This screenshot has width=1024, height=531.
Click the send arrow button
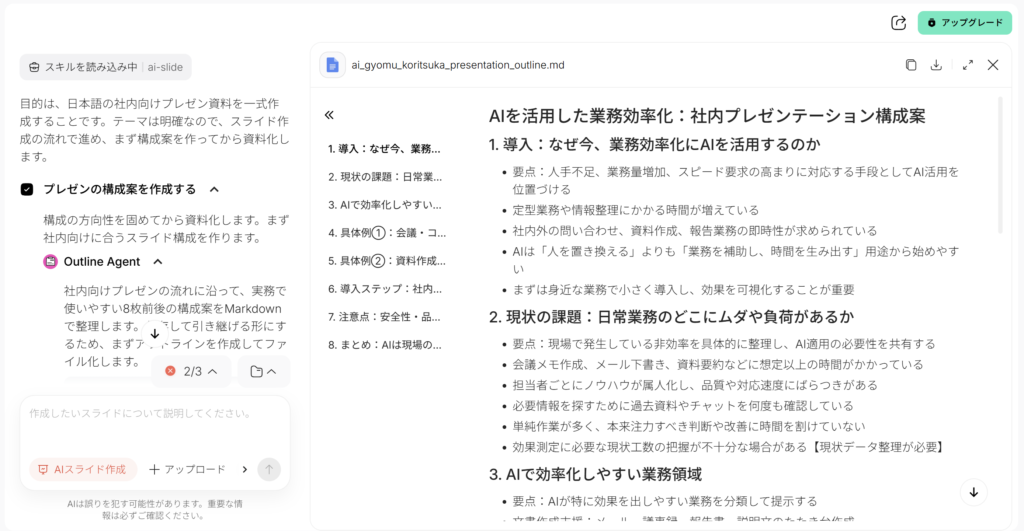pos(269,469)
